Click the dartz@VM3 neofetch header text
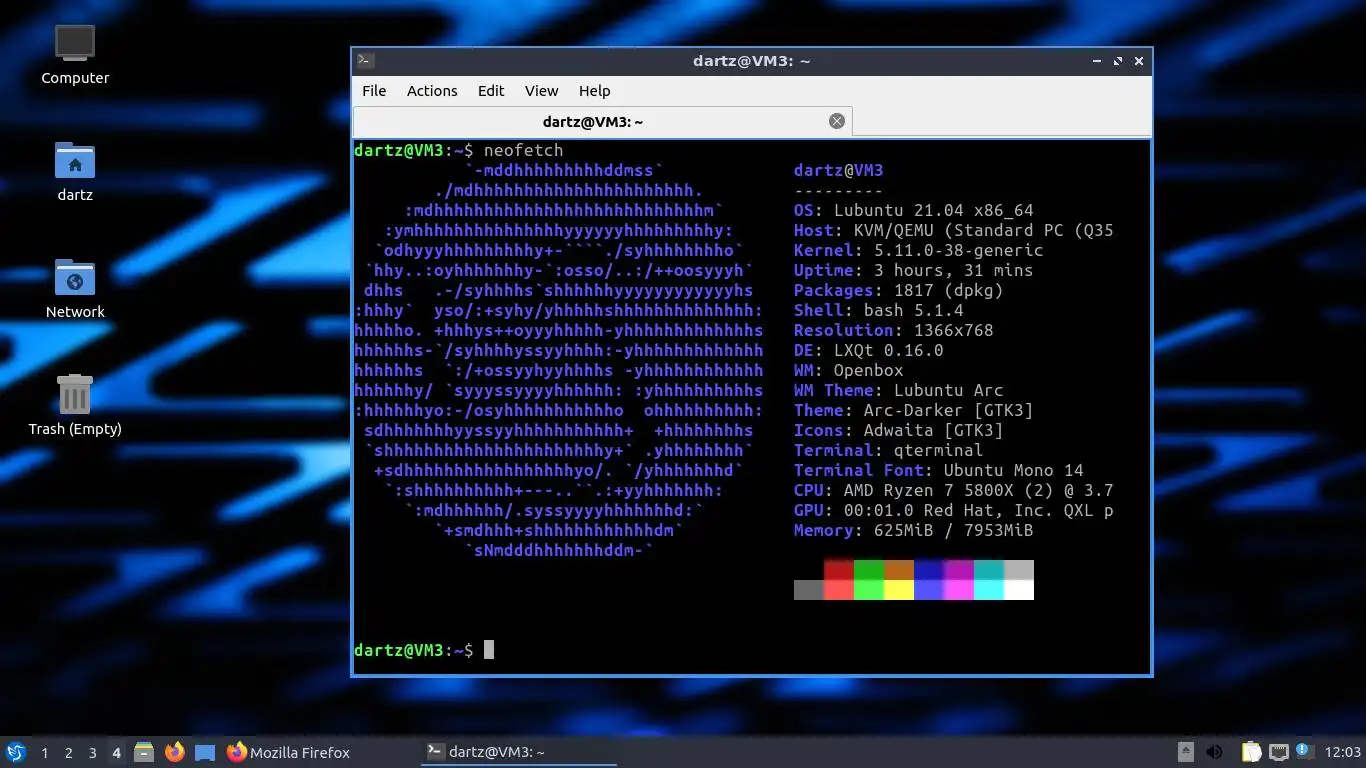Image resolution: width=1366 pixels, height=768 pixels. 839,170
